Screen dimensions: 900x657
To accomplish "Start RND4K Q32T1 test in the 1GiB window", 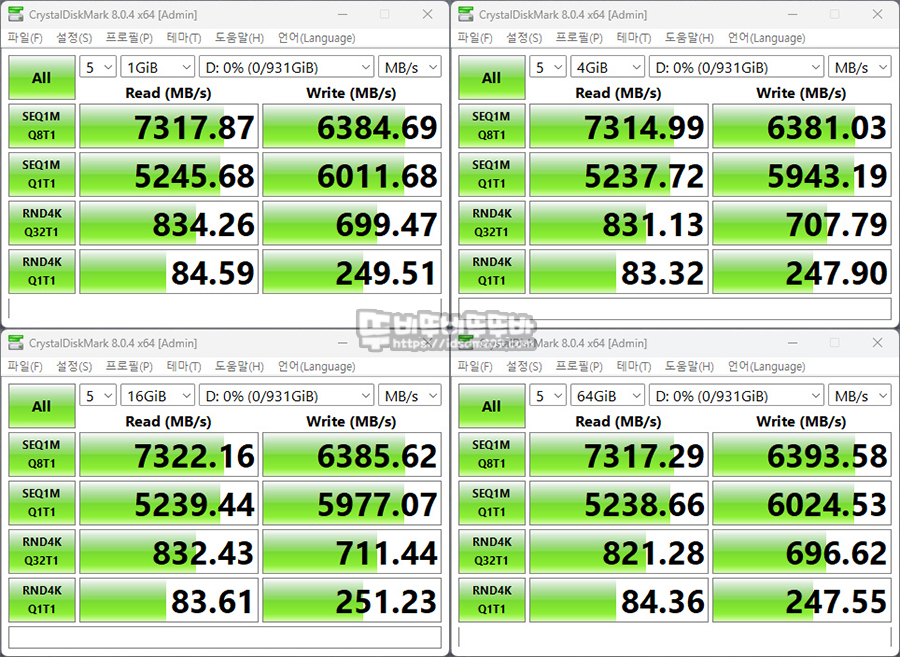I will click(42, 223).
